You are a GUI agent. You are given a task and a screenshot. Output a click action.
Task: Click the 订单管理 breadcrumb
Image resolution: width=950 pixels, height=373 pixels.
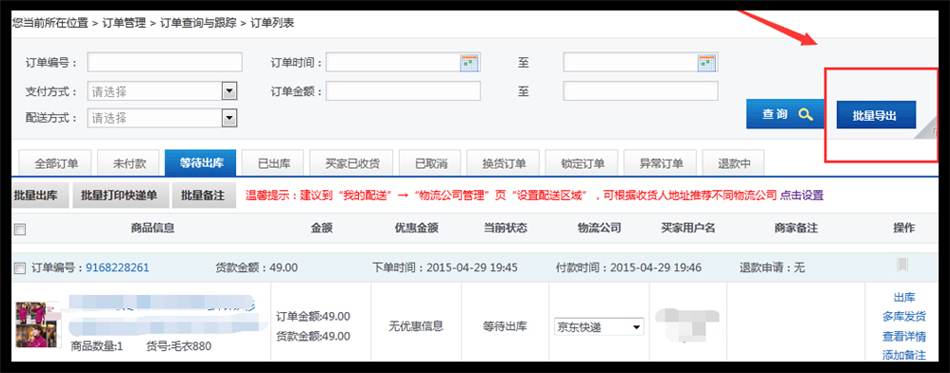(124, 24)
